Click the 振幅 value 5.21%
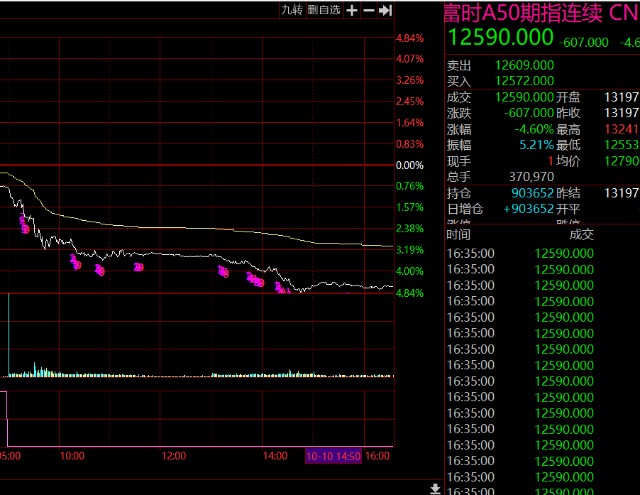Screen dimensions: 640x495 [536, 145]
